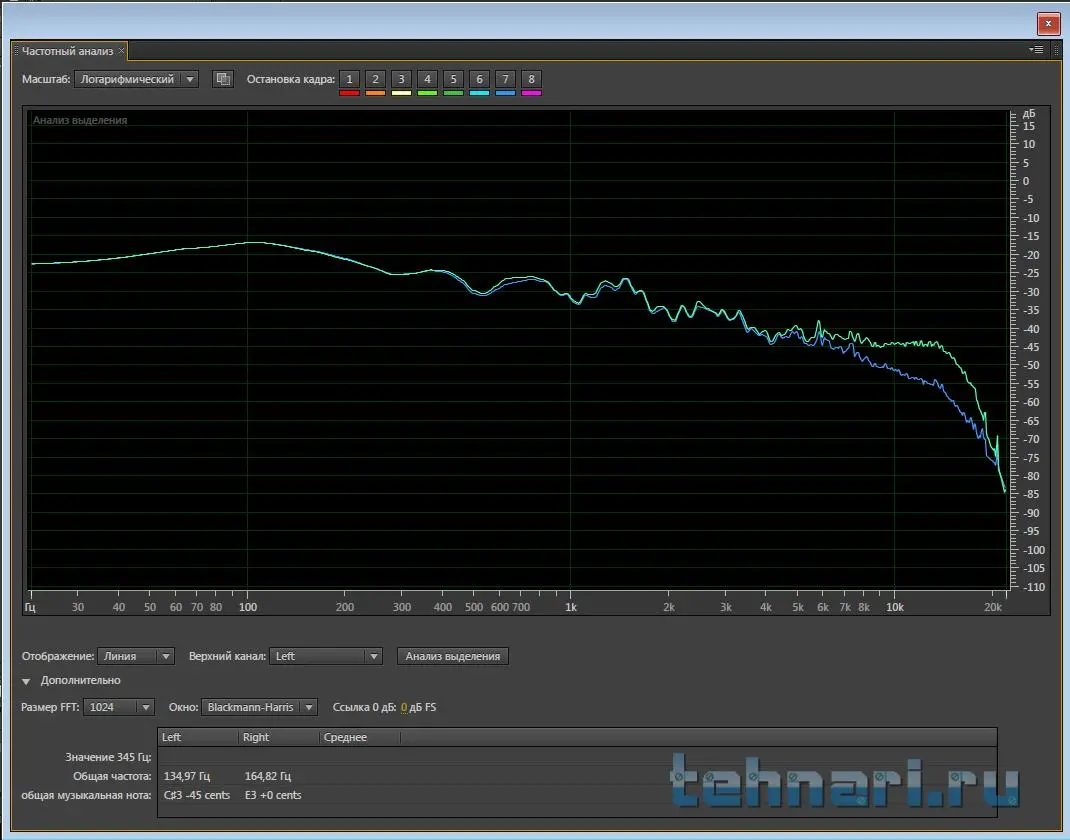Toggle frame hold 1 (red)
This screenshot has height=840, width=1070.
349,80
